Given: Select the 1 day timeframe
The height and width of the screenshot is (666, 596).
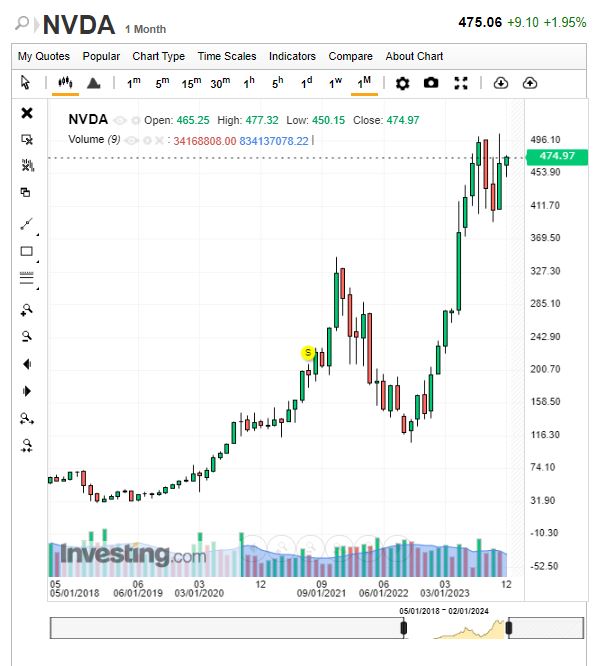Looking at the screenshot, I should [x=306, y=82].
